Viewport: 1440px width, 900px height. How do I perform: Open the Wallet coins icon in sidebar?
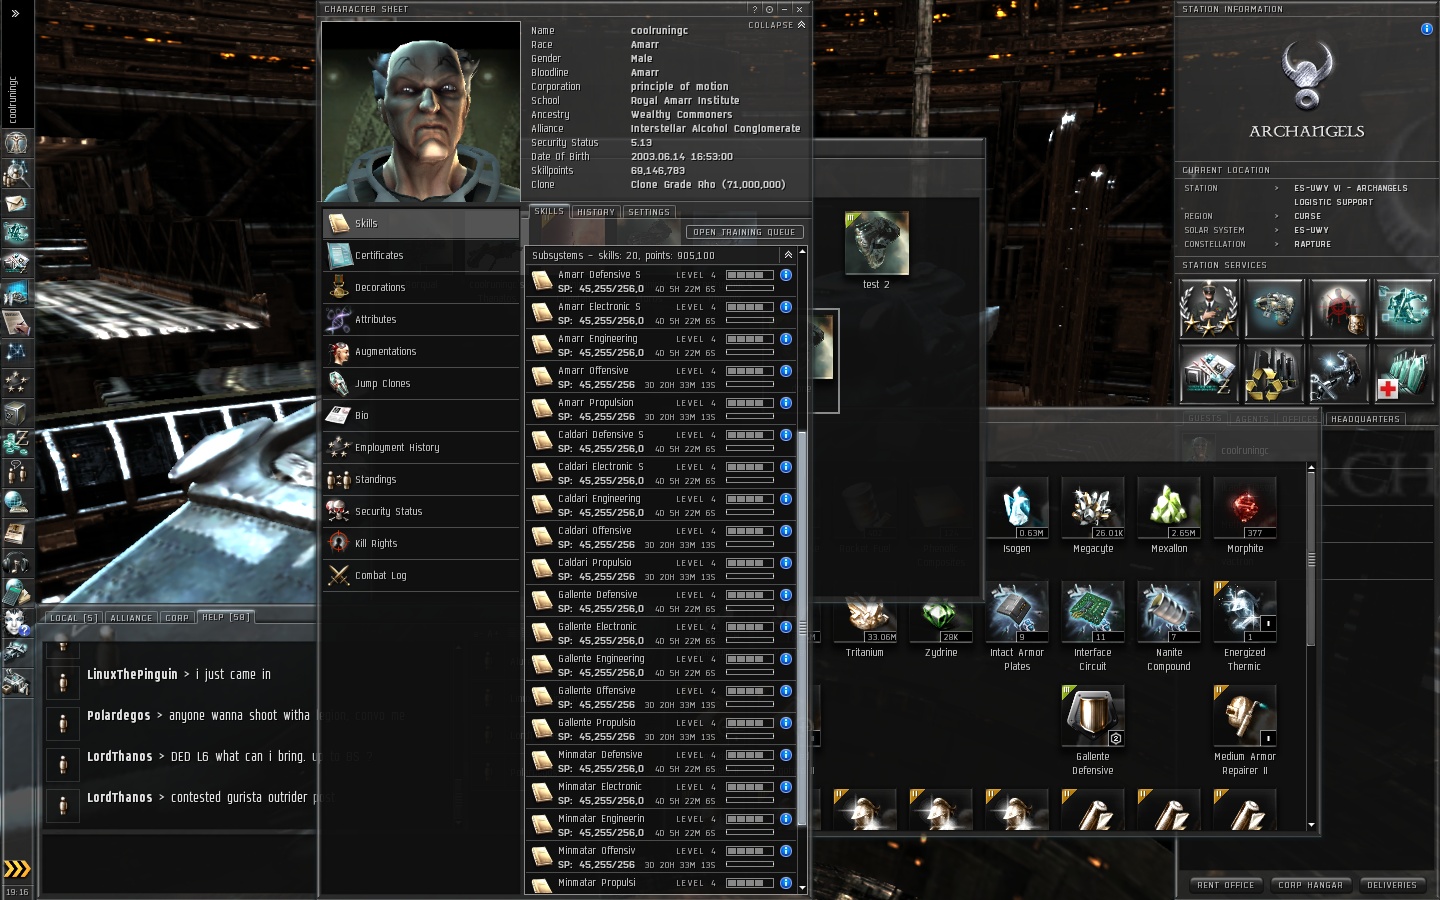pos(16,442)
